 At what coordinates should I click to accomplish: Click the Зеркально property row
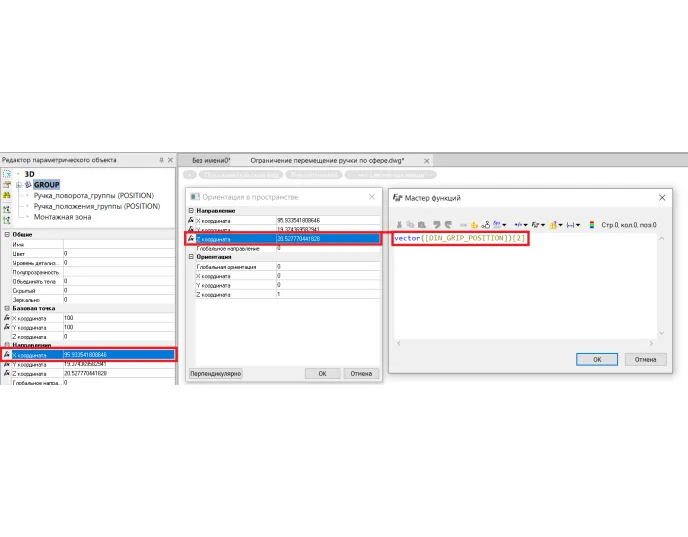tap(93, 300)
